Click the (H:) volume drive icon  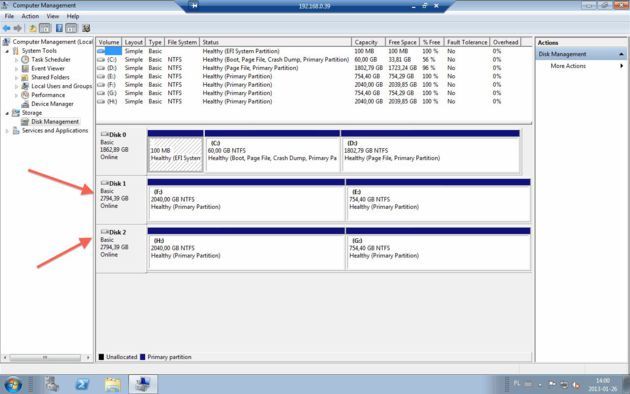point(101,102)
